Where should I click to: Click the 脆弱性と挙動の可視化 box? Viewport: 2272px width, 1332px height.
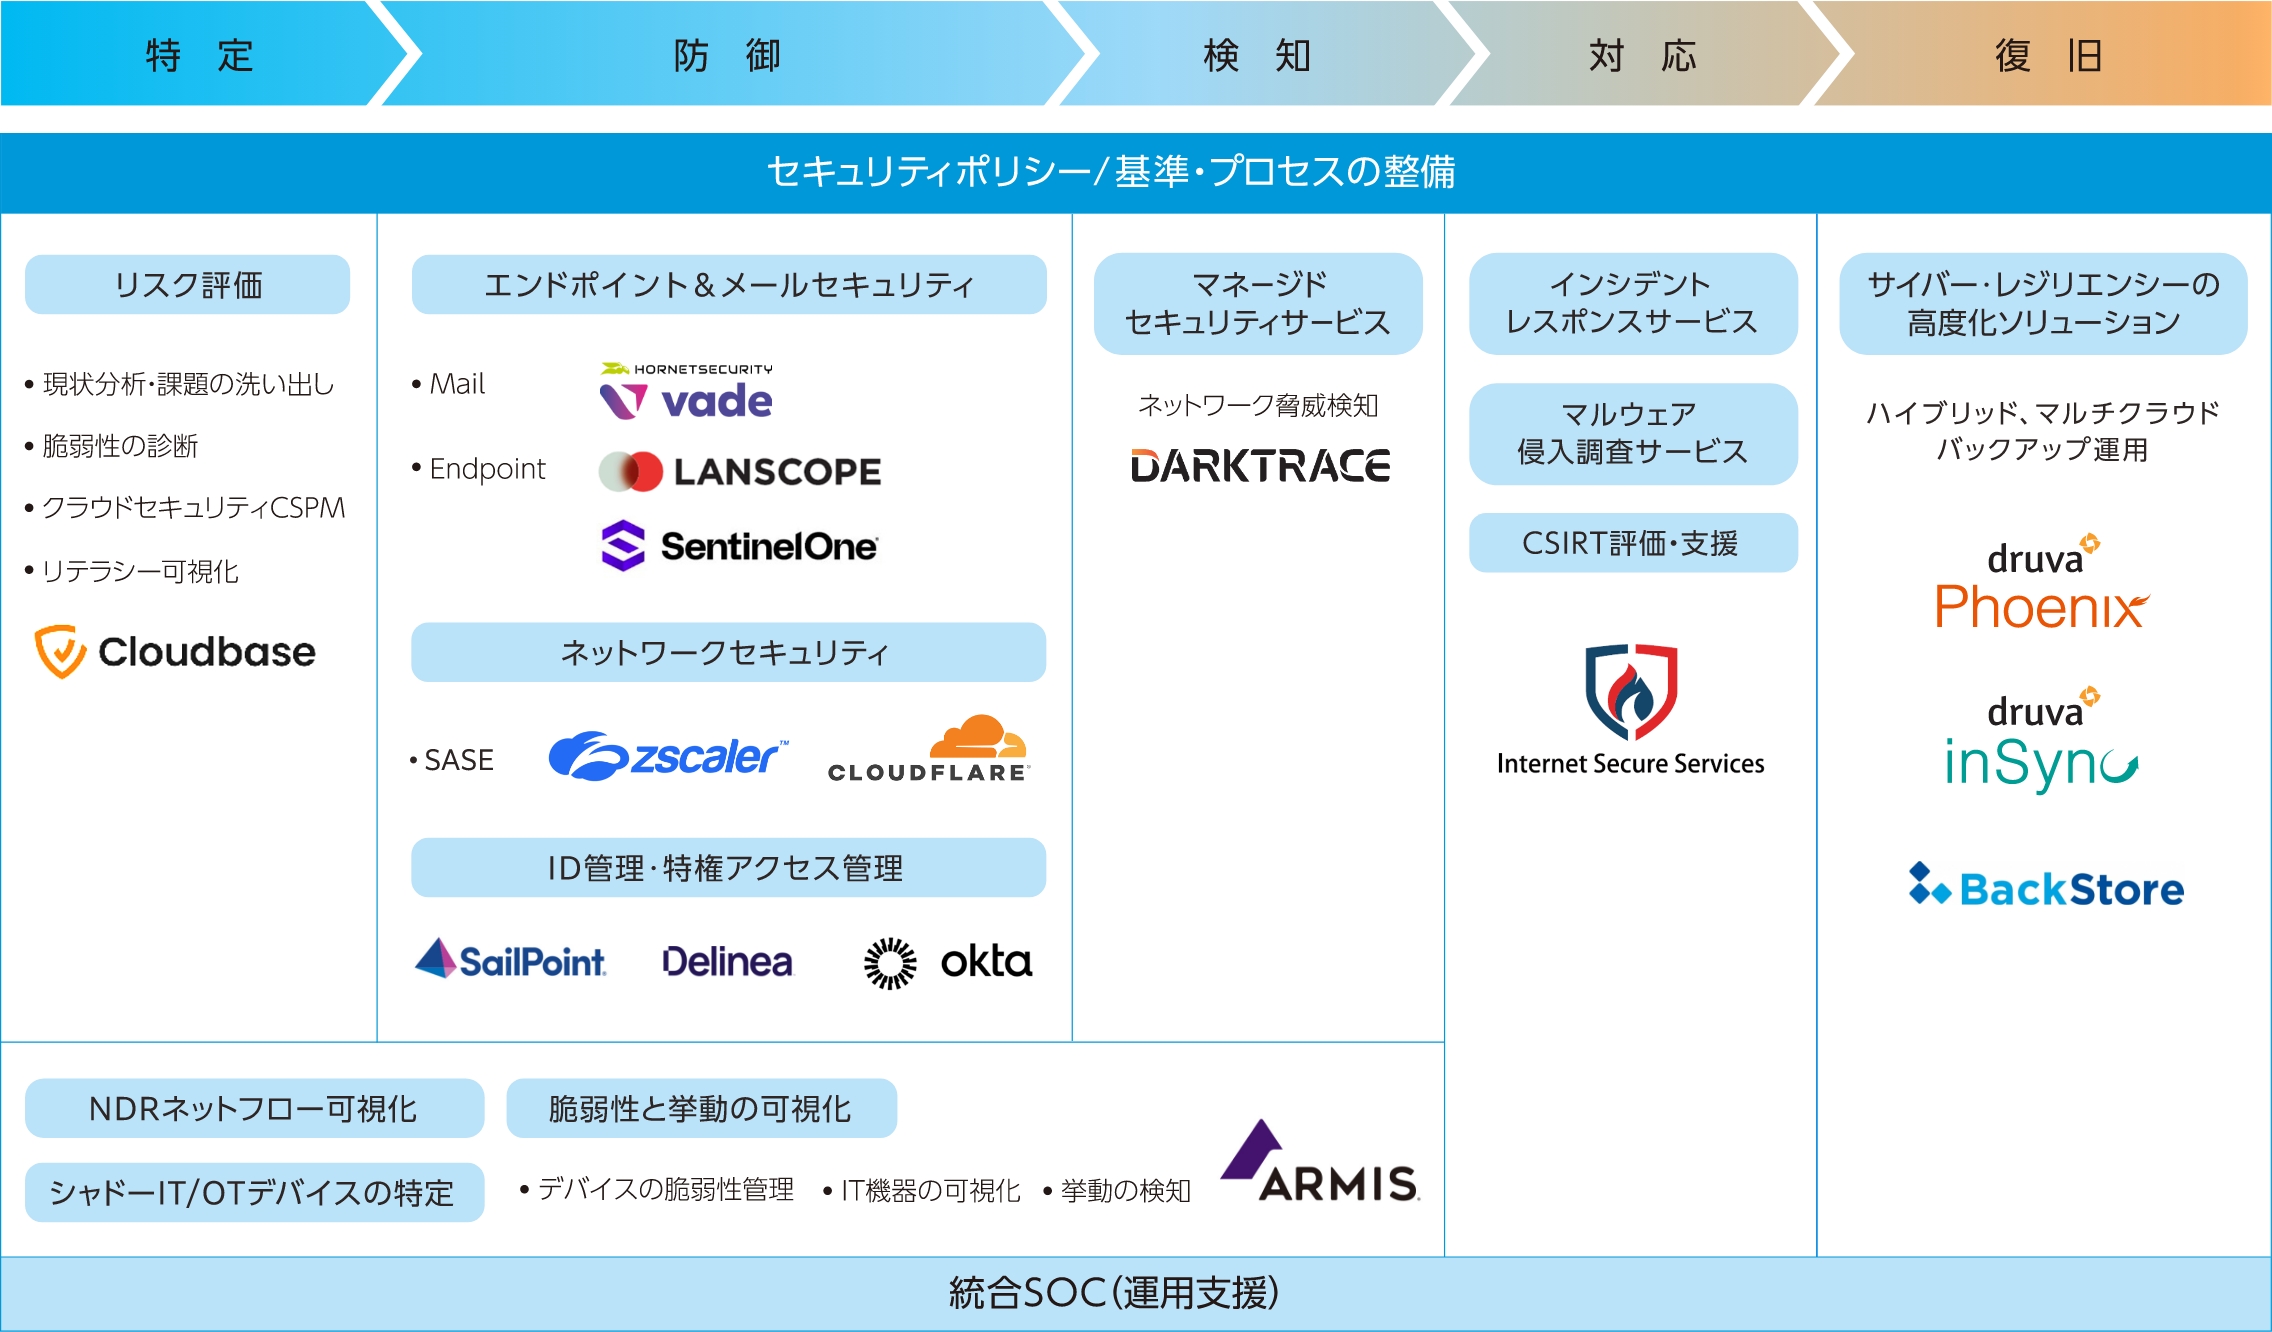[701, 1108]
